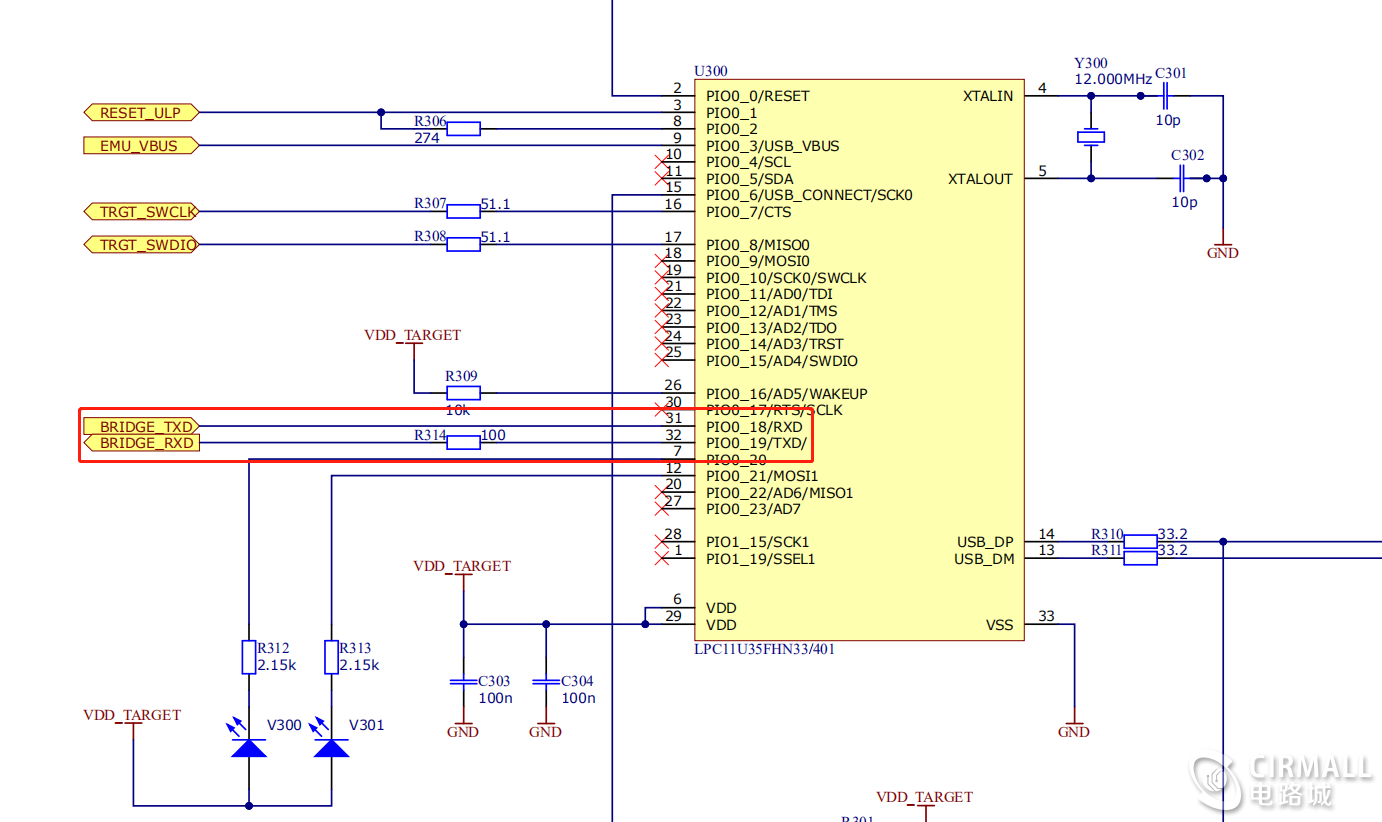Viewport: 1382px width, 822px height.
Task: Click the PIO0_8/MISO0 pin label
Action: point(758,244)
